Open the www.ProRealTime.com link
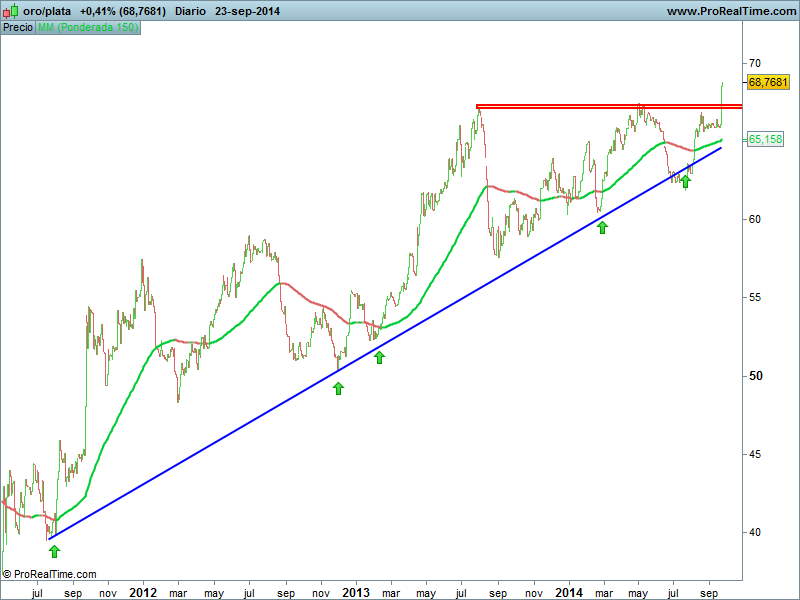 tap(731, 11)
